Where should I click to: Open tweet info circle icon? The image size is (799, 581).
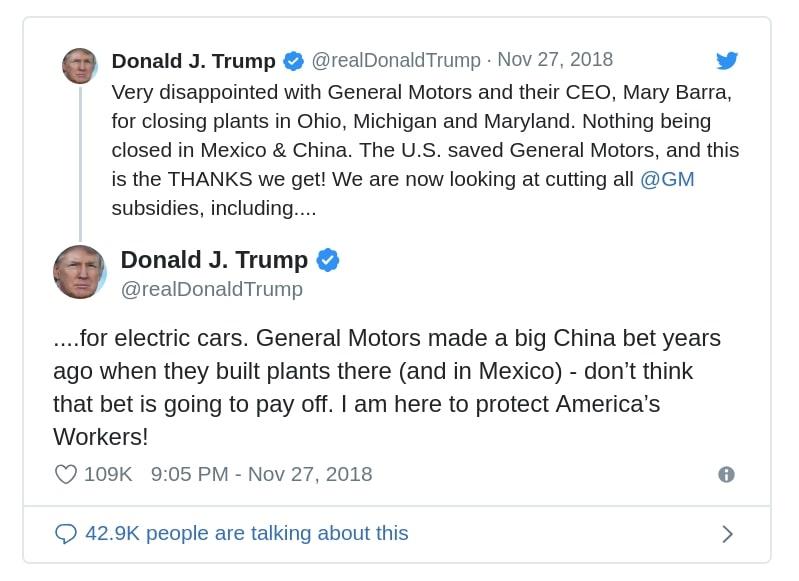point(726,474)
